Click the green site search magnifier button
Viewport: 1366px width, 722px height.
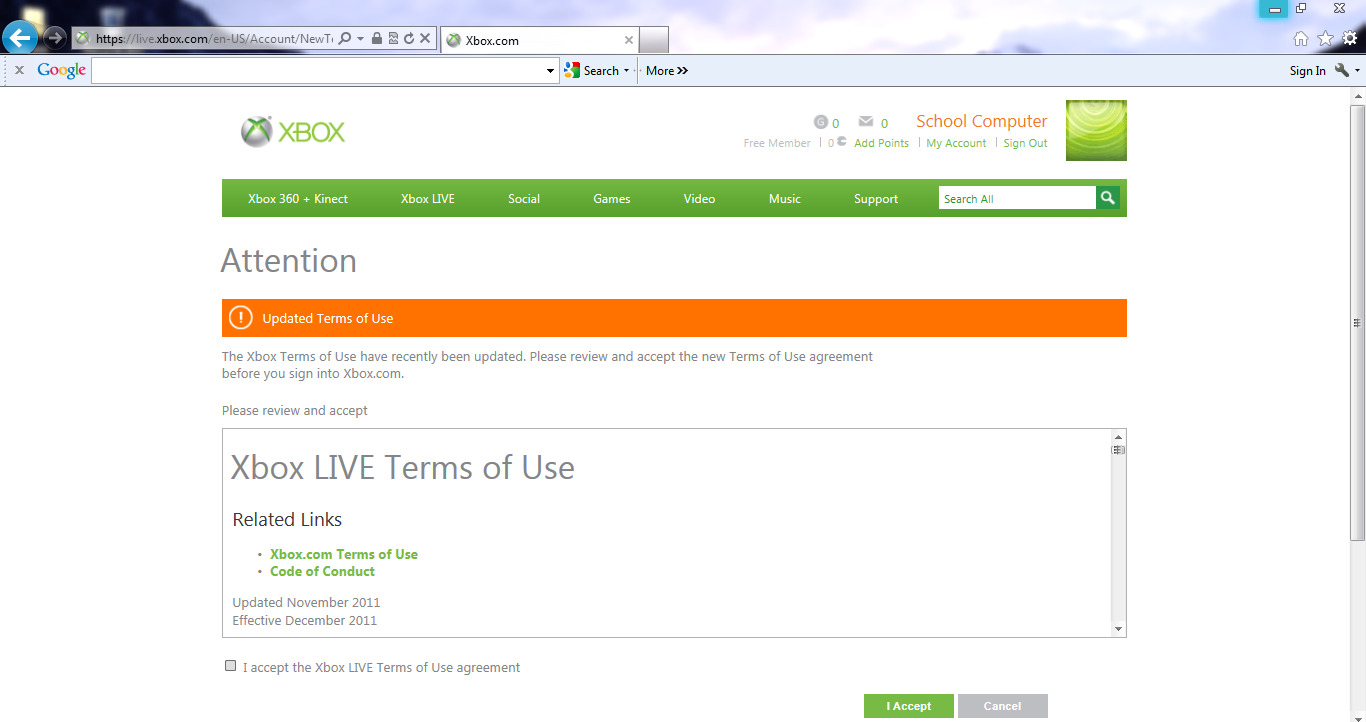click(x=1108, y=198)
